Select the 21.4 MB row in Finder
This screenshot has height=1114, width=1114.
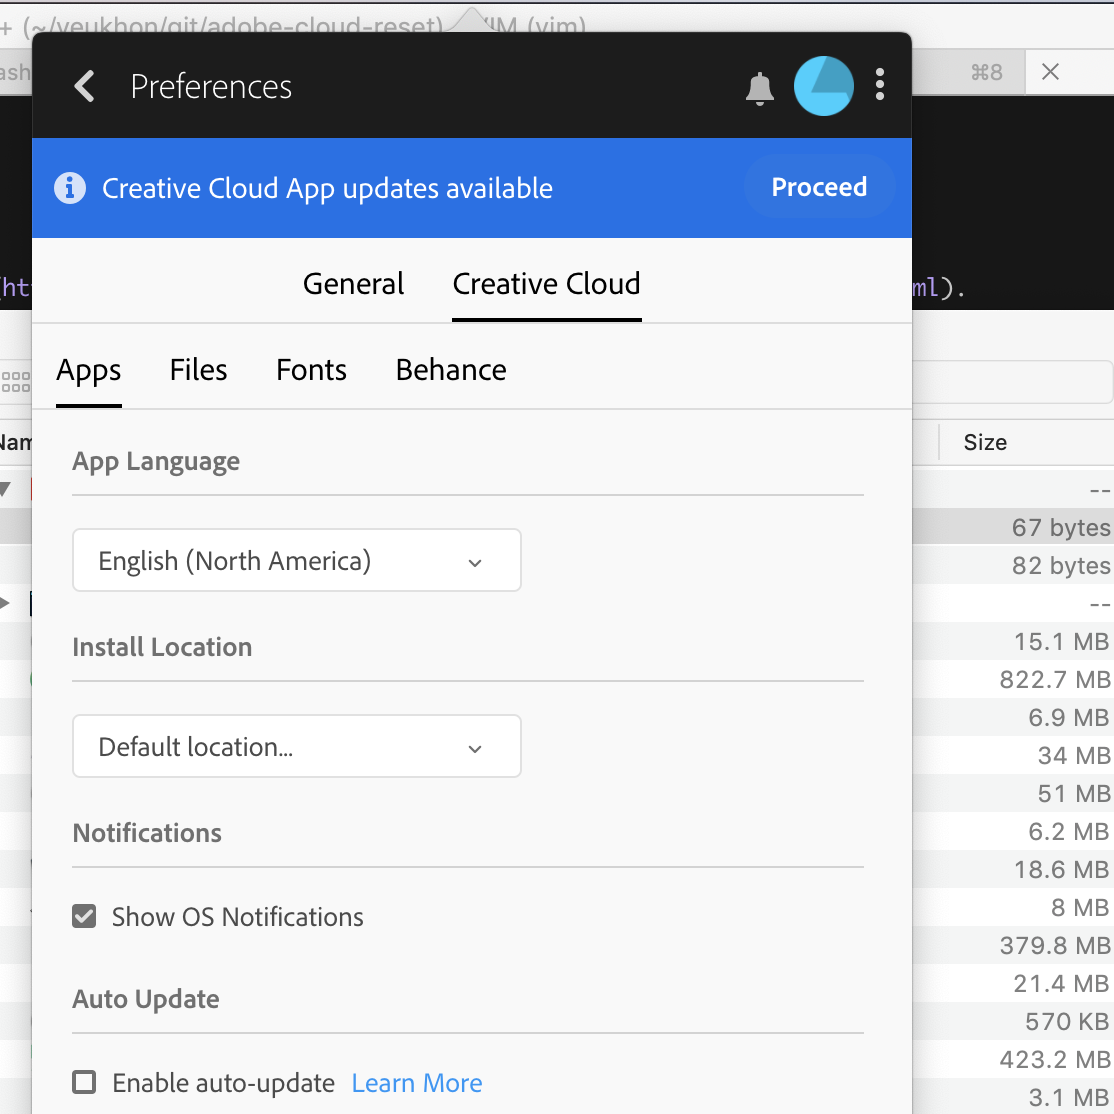point(1013,983)
